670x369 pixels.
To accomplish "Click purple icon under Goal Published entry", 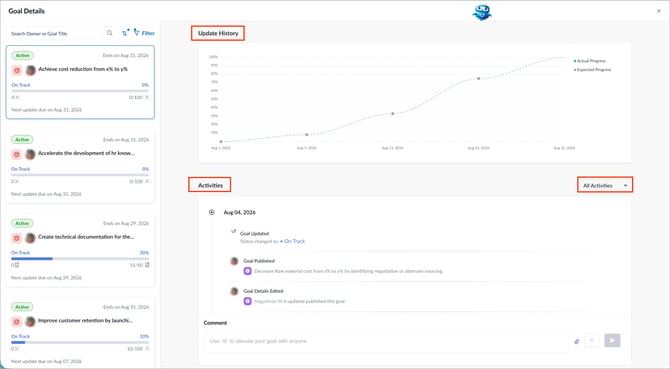I will point(247,271).
